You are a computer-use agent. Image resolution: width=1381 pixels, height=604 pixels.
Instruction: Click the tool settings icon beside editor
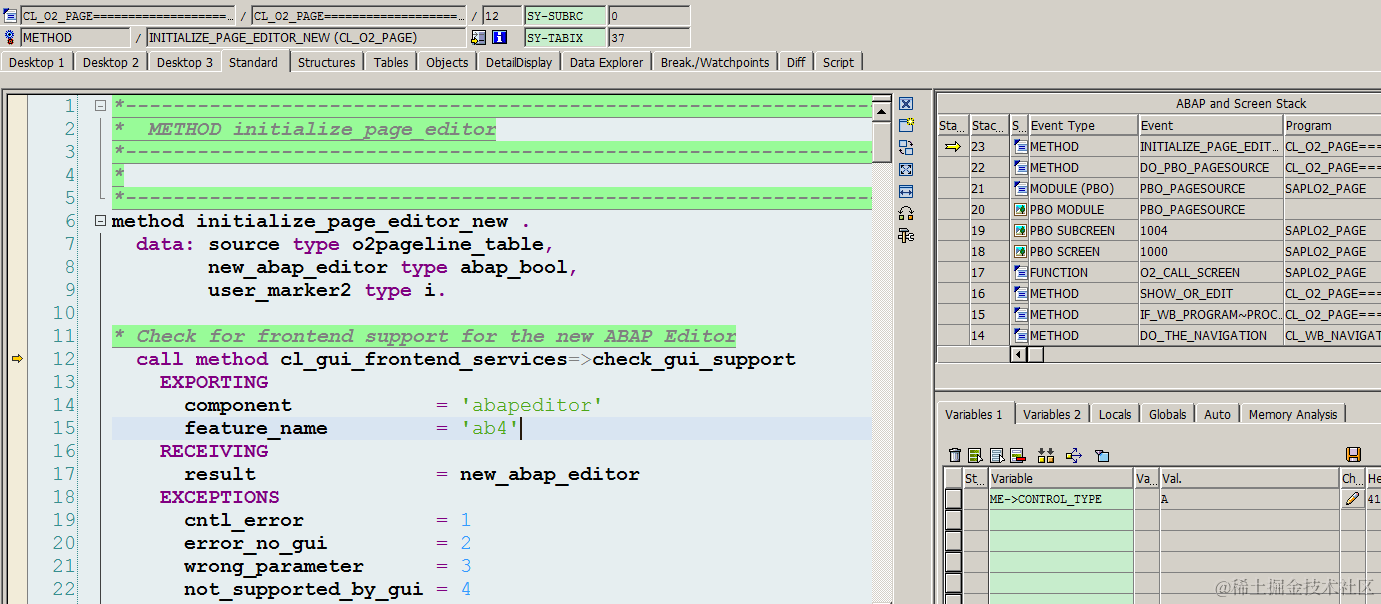[906, 235]
